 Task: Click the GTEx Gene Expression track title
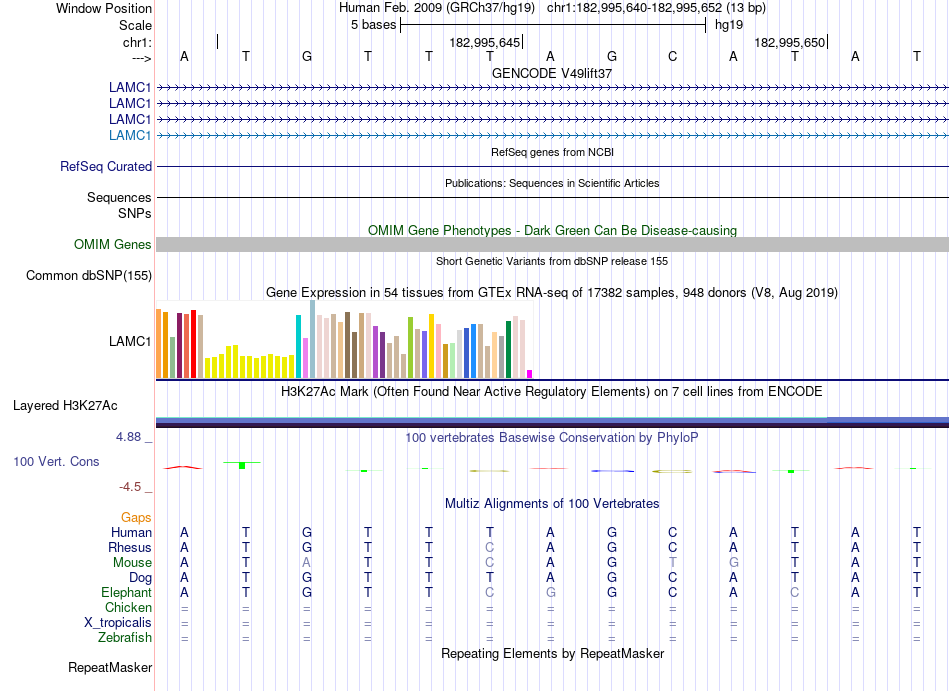coord(552,293)
